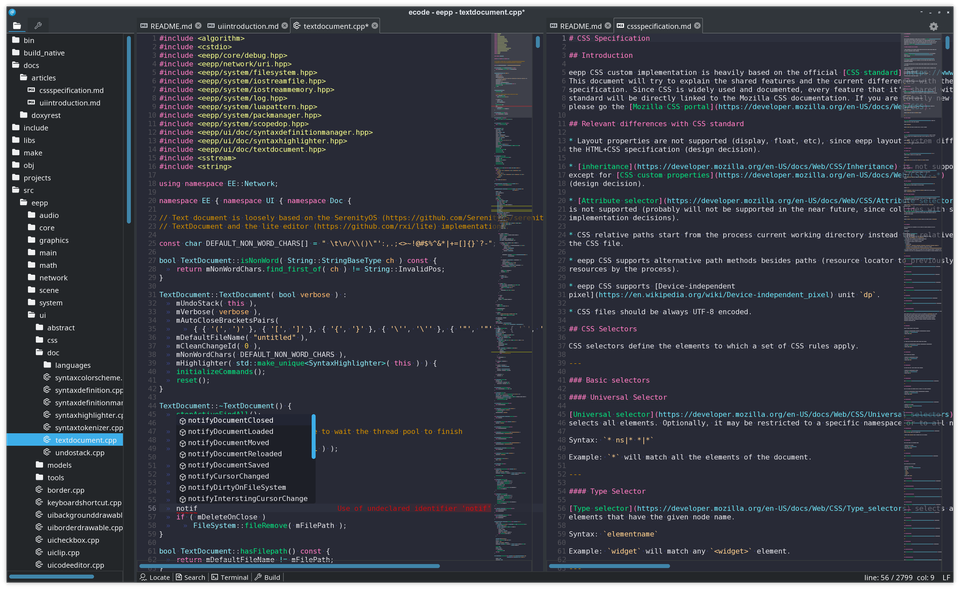This screenshot has width=960, height=589.
Task: Select textdocument.cpp in file tree
Action: (x=64, y=440)
